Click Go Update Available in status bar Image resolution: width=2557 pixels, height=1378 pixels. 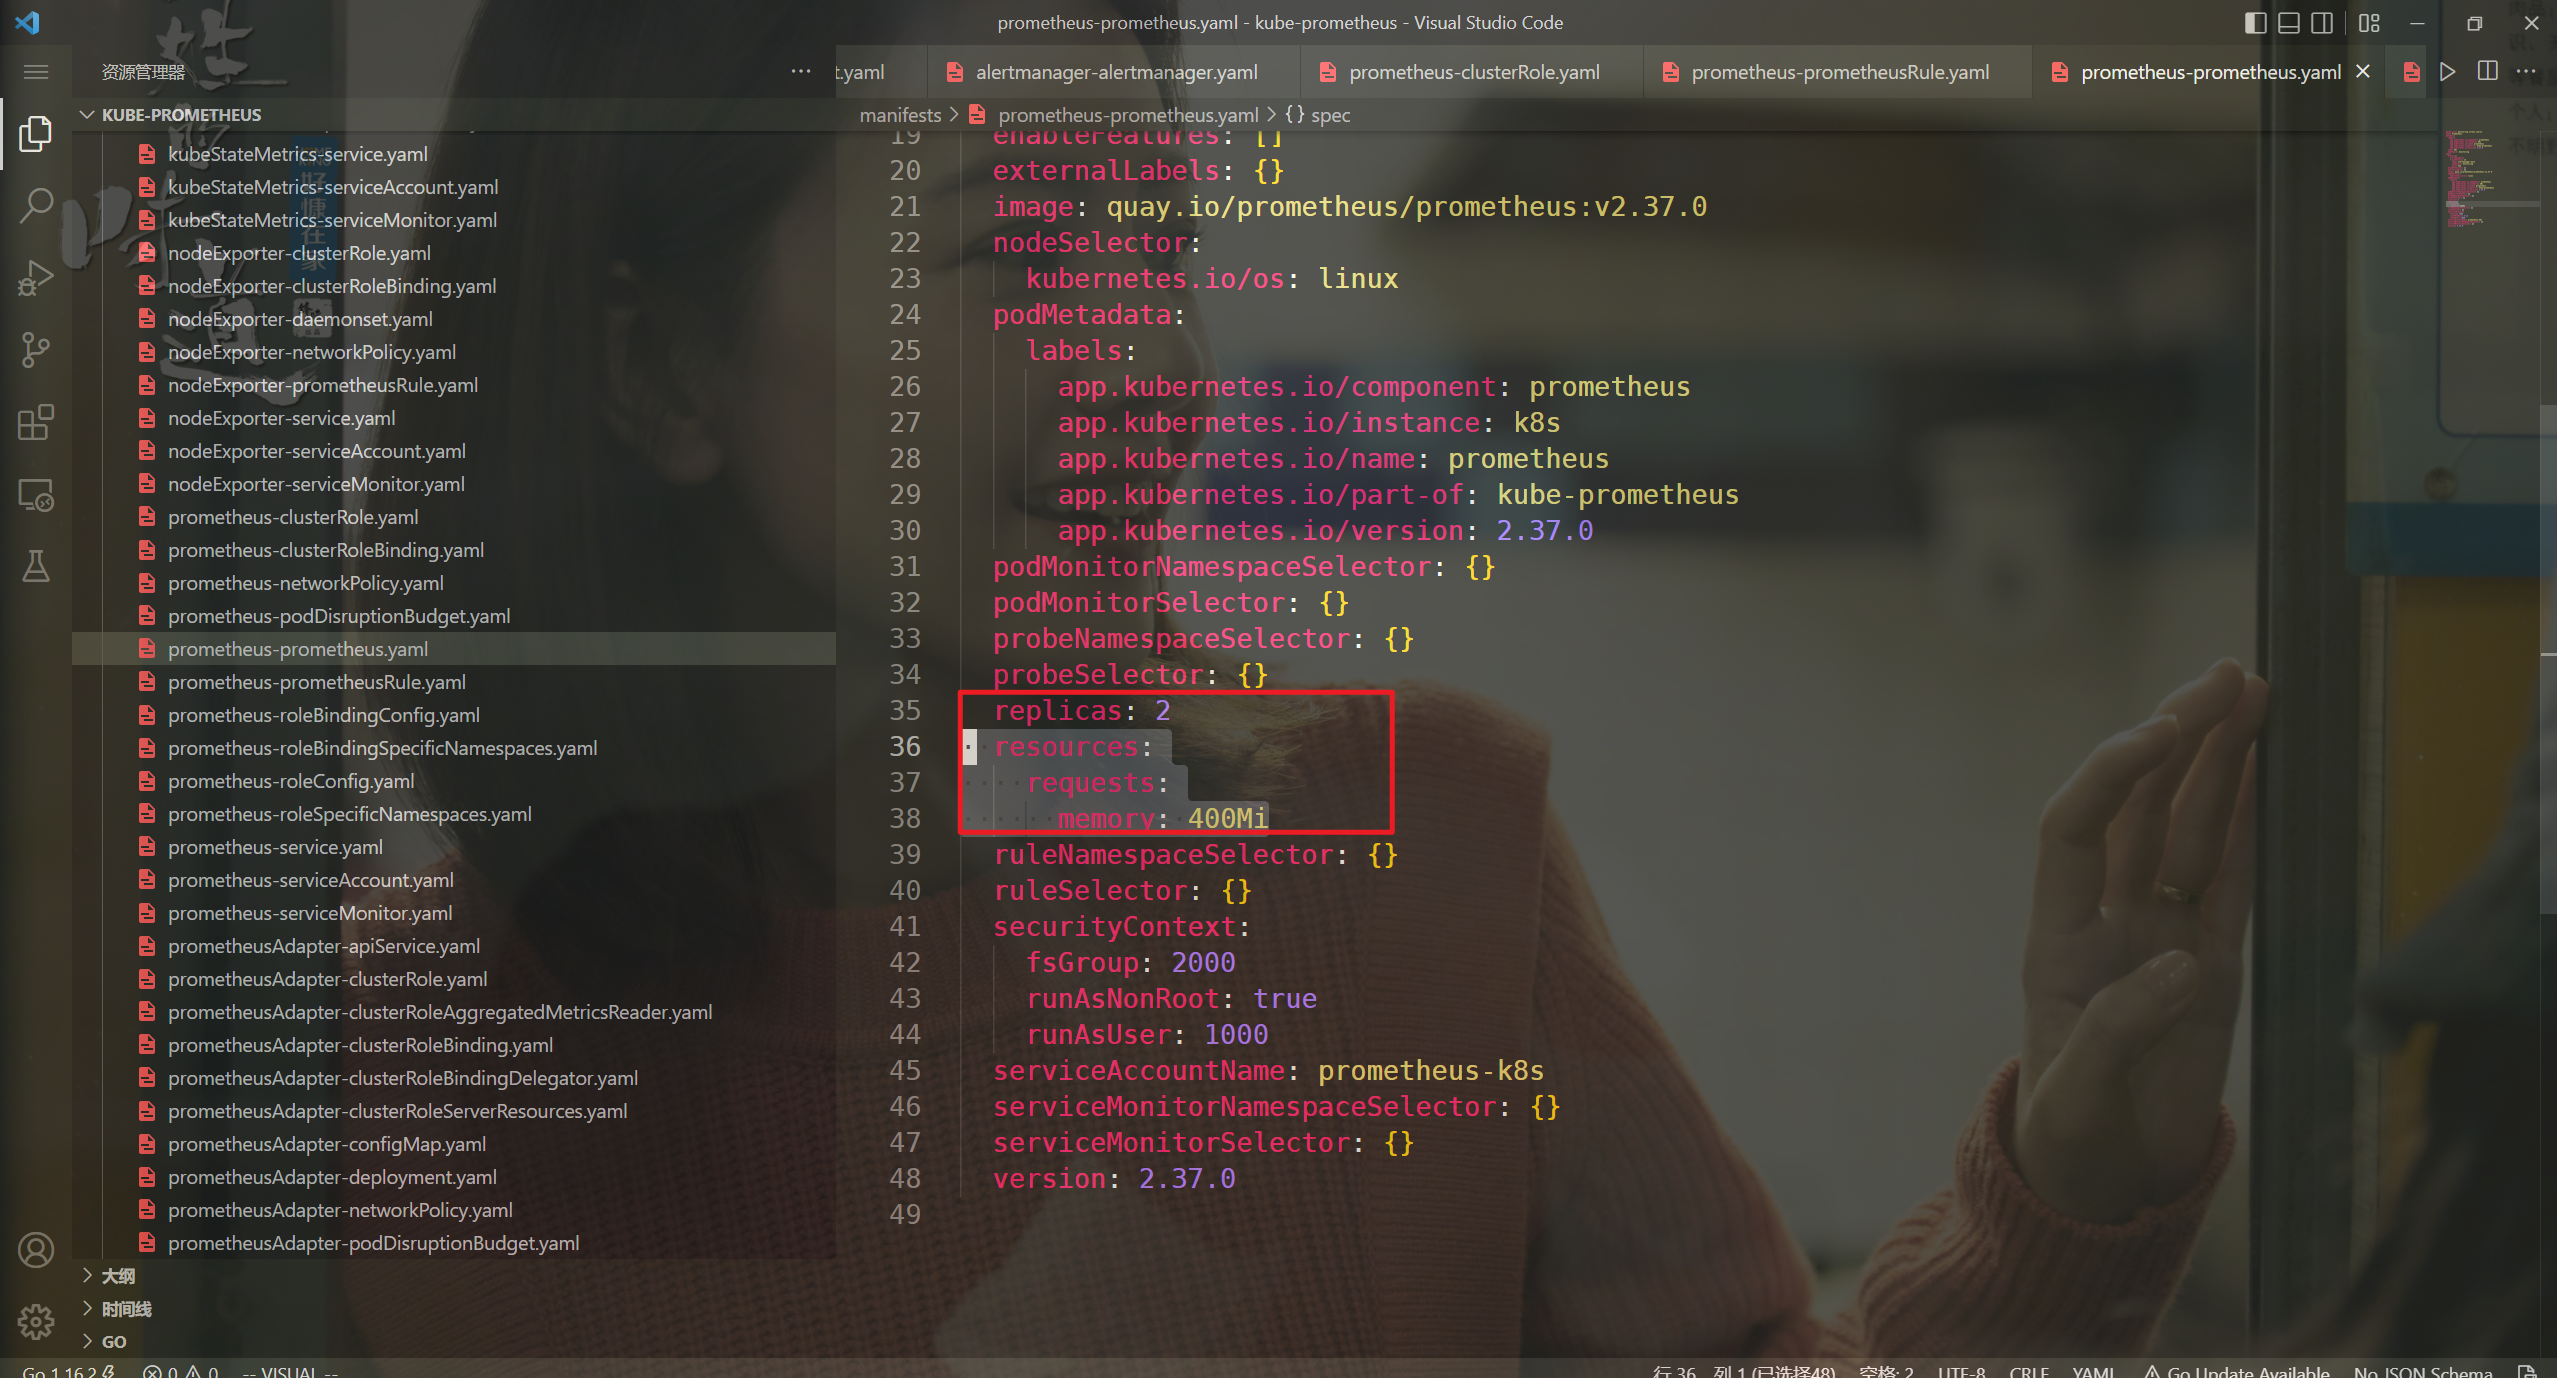tap(2237, 1371)
